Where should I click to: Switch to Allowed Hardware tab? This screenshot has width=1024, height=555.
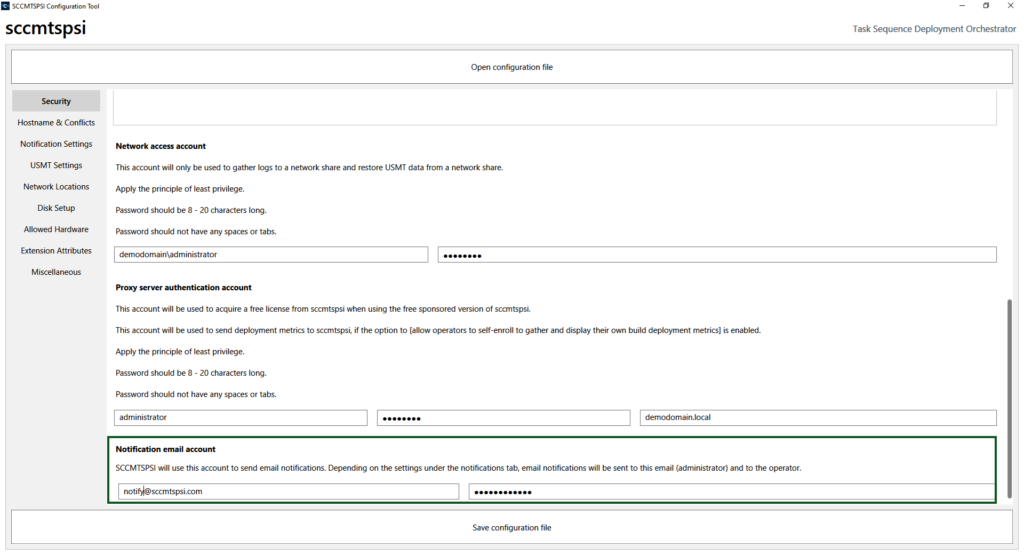(x=56, y=229)
